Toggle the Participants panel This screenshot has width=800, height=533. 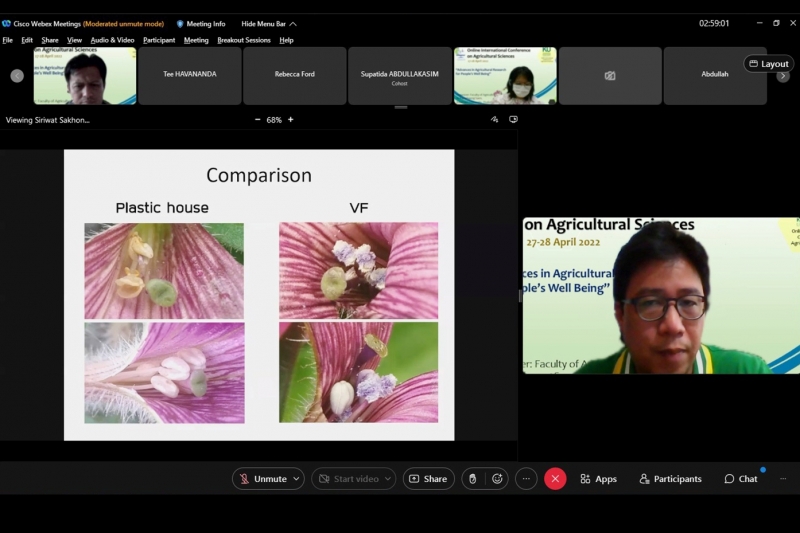coord(670,479)
